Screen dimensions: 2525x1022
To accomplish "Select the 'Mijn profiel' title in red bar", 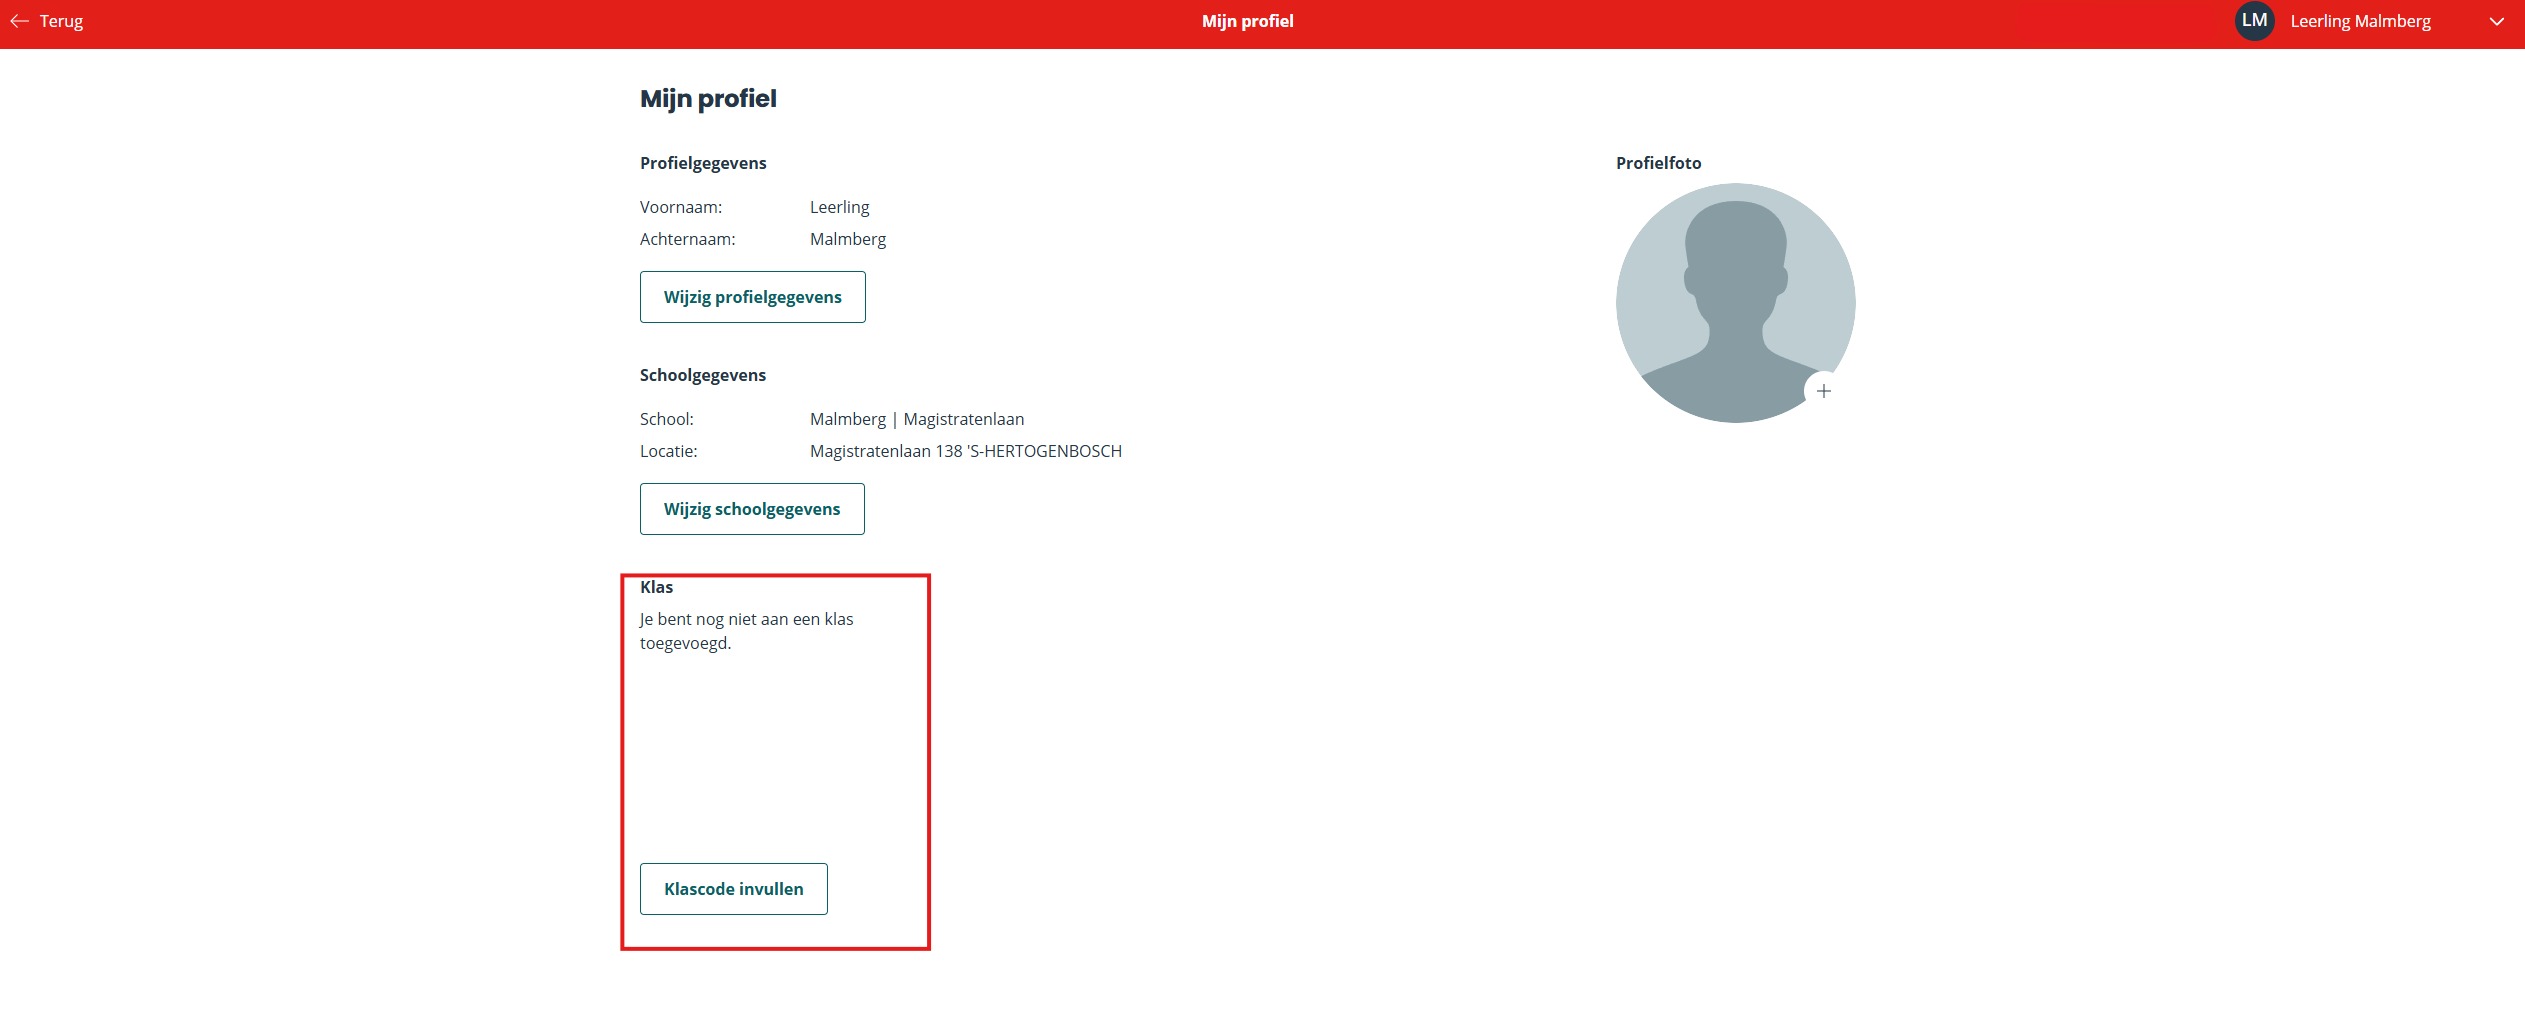I will (1247, 21).
